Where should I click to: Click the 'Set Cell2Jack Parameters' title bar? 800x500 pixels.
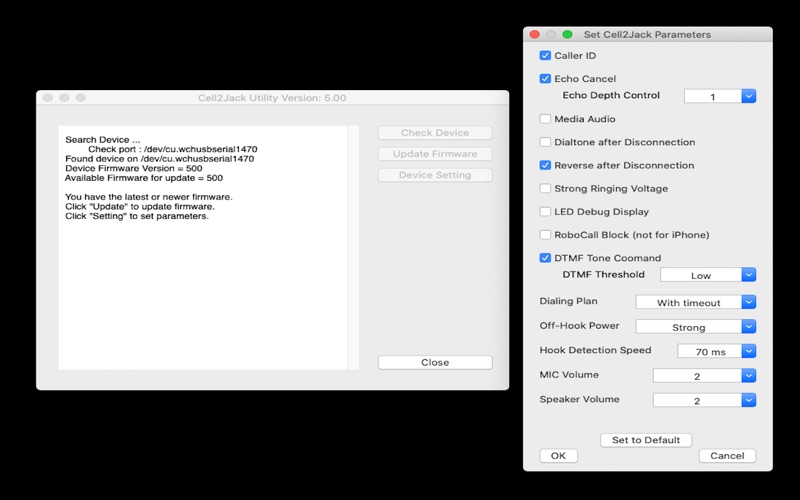tap(647, 34)
